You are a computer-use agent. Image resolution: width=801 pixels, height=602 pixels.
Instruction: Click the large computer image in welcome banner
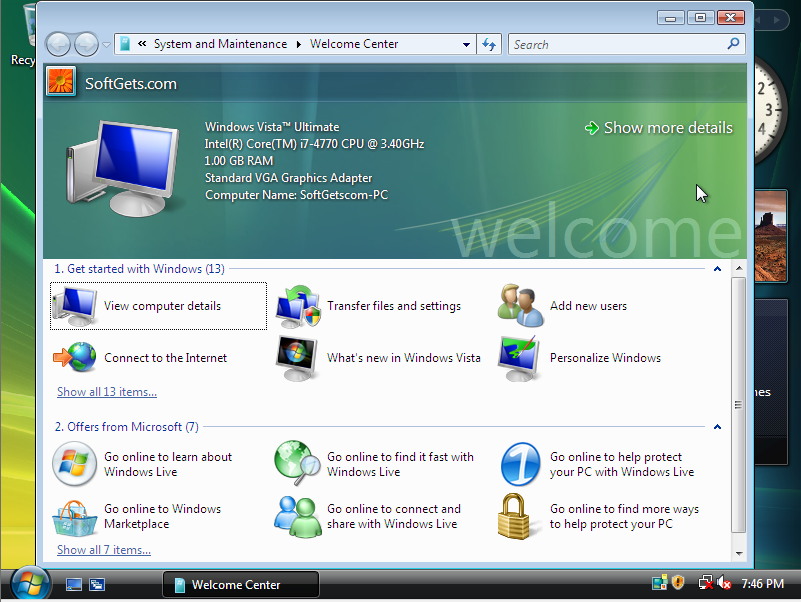click(x=122, y=168)
